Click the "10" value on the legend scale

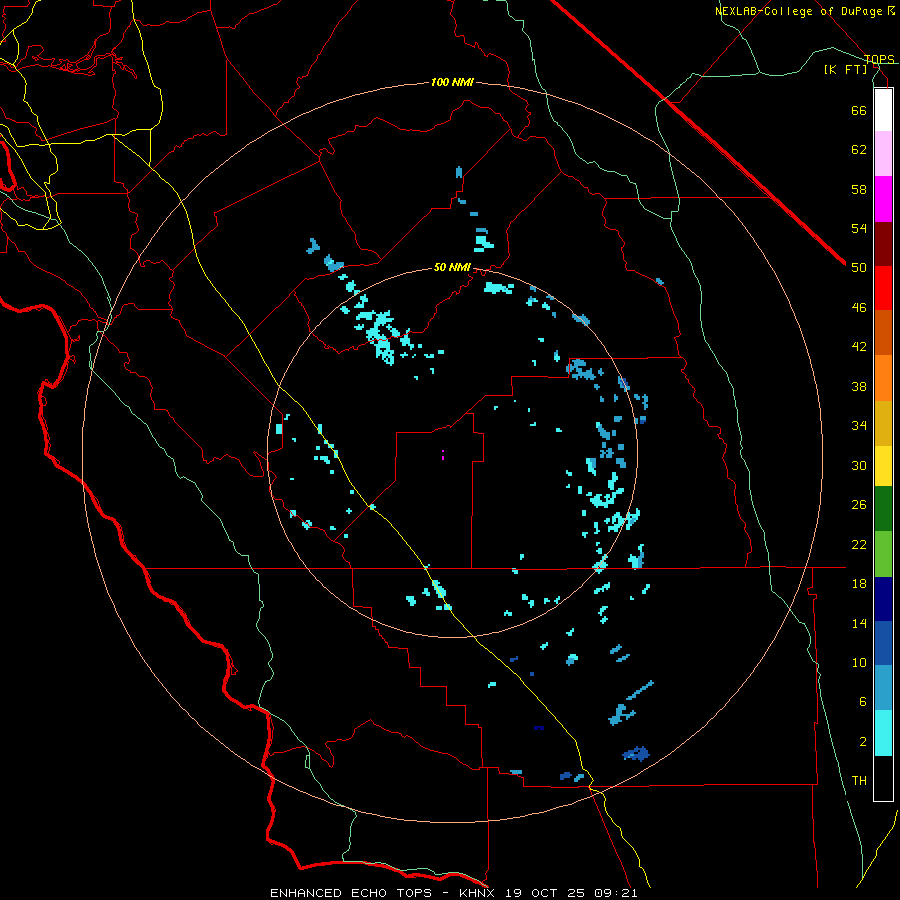(859, 663)
